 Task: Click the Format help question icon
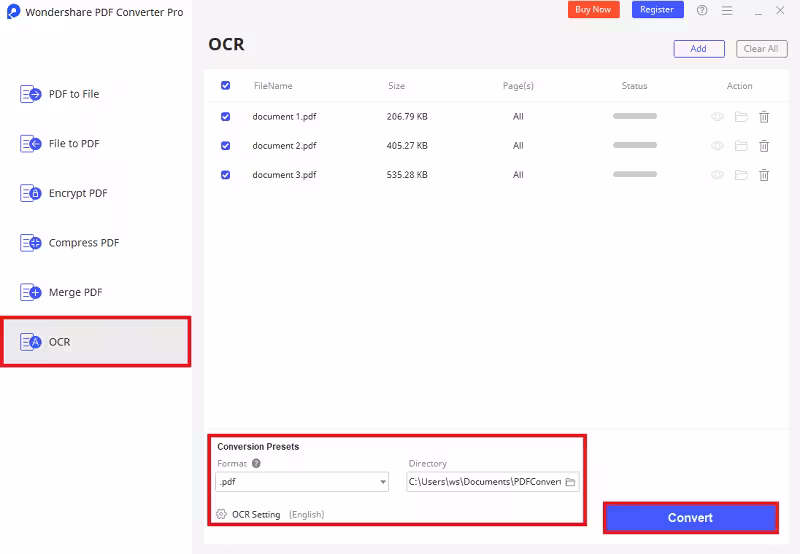(x=256, y=463)
